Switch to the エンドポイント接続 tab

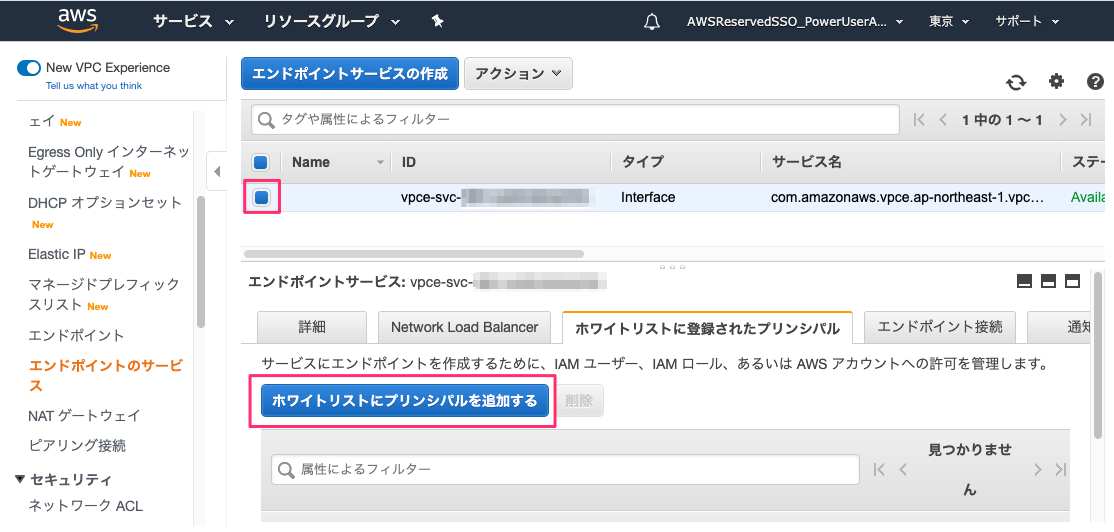tap(940, 327)
